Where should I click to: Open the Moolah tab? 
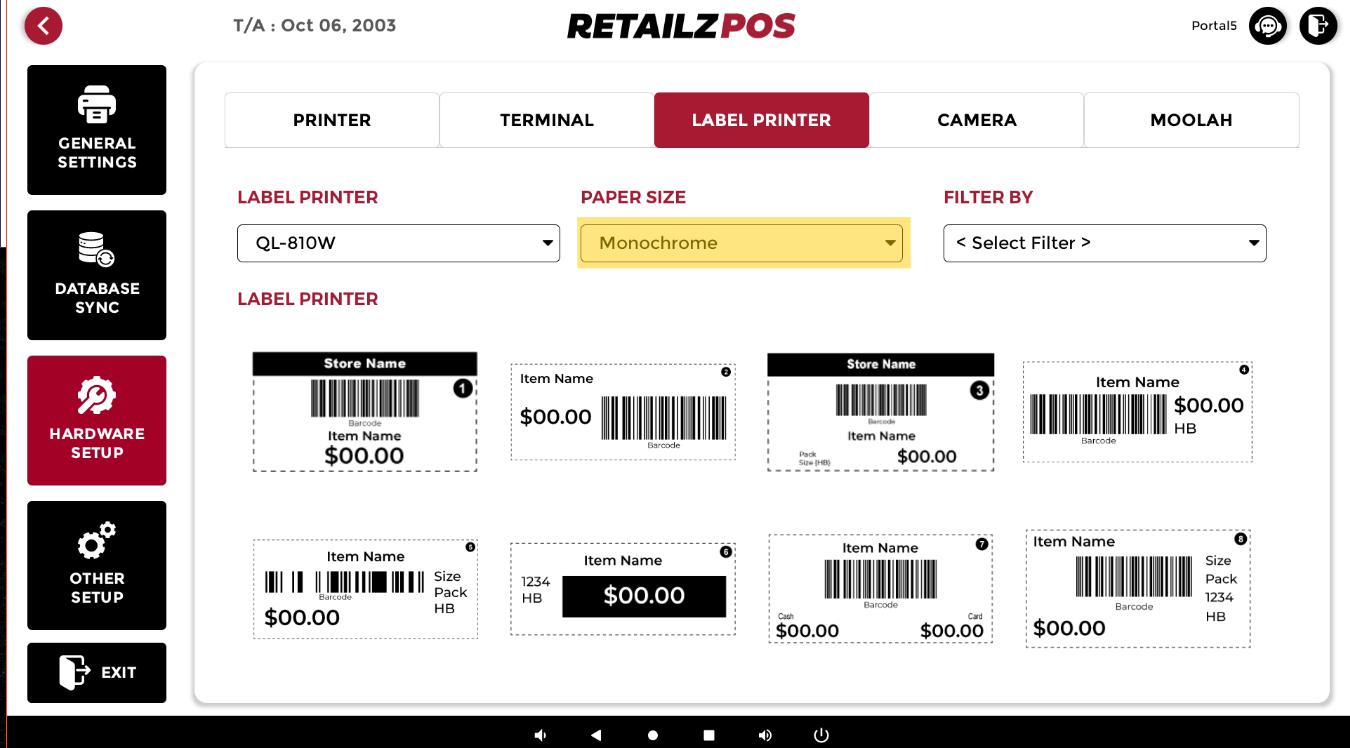[1191, 120]
